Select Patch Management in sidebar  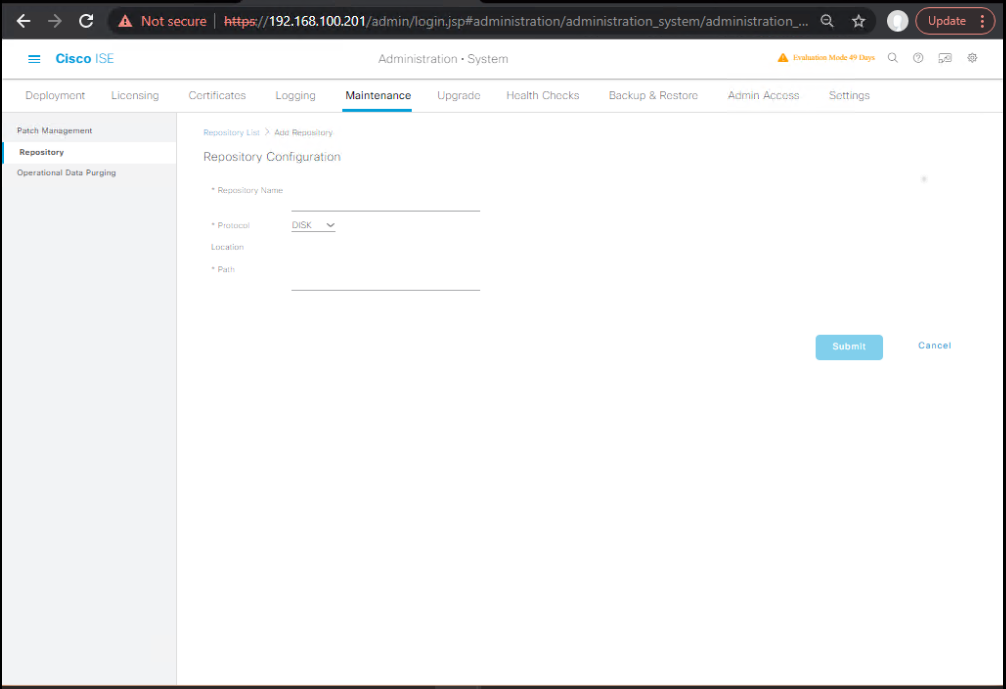(89, 131)
